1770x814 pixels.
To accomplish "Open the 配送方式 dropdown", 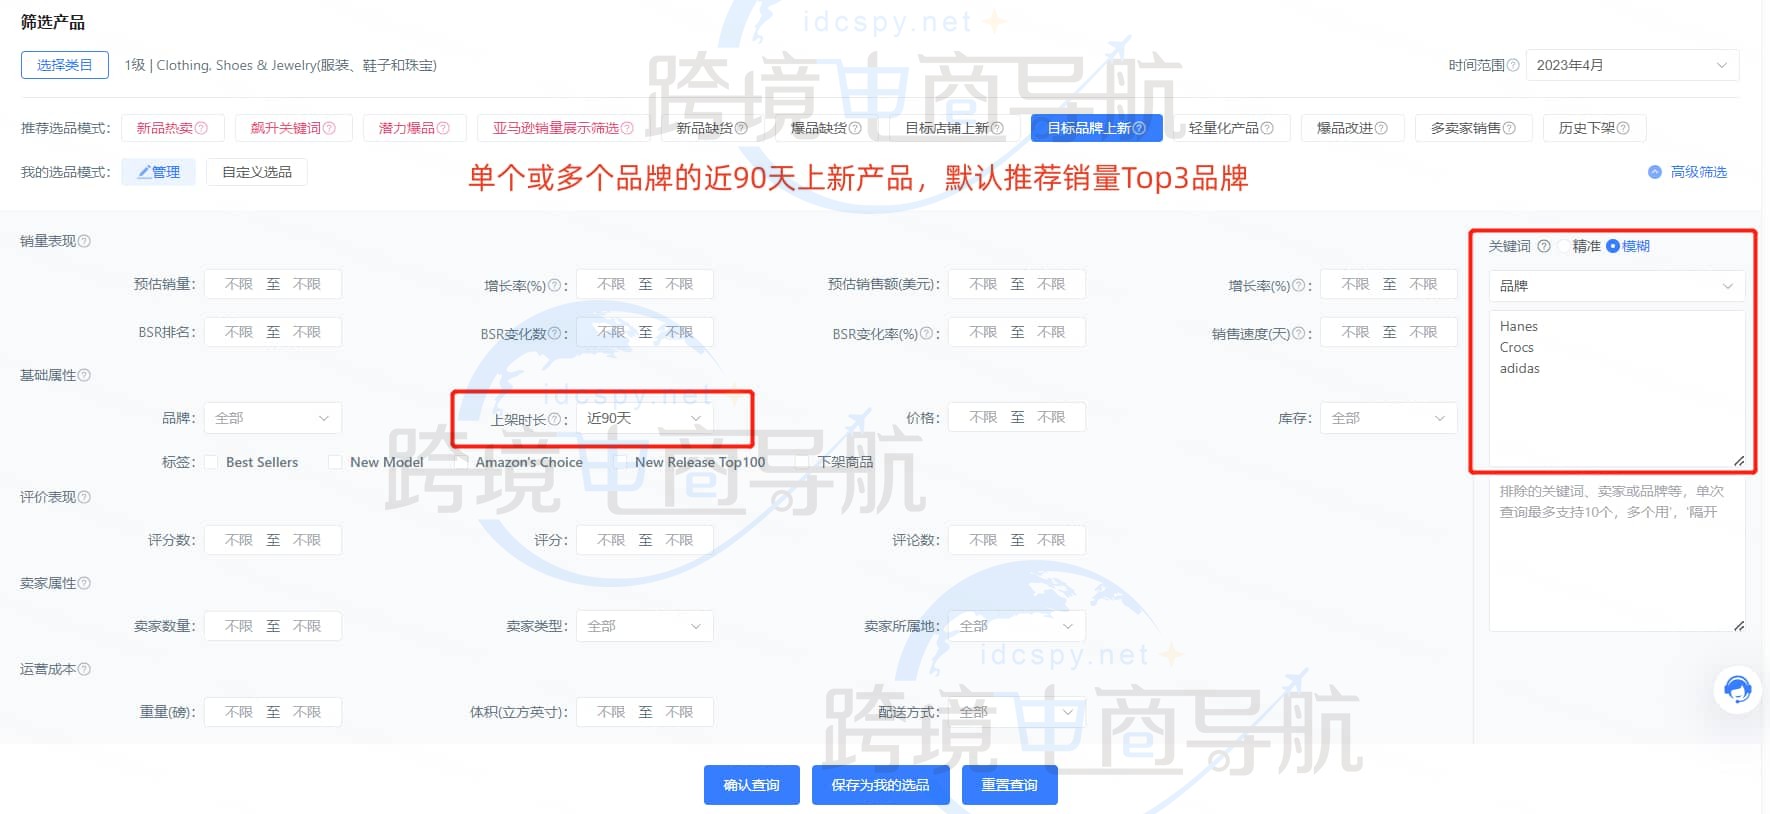I will coord(1017,712).
